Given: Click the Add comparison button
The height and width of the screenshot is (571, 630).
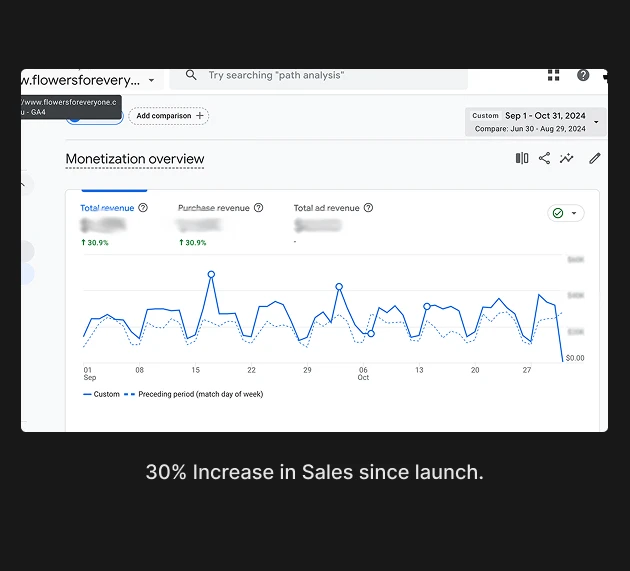Looking at the screenshot, I should pyautogui.click(x=169, y=116).
